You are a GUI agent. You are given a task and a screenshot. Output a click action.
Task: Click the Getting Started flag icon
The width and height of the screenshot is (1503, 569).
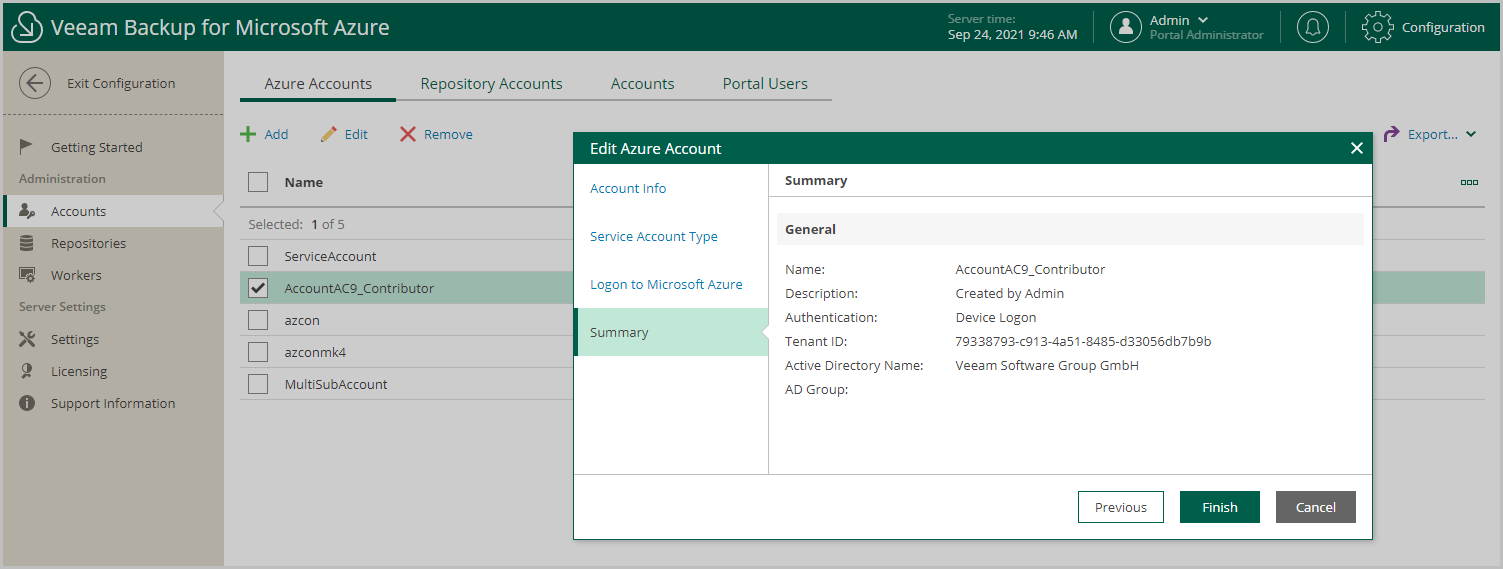point(27,147)
